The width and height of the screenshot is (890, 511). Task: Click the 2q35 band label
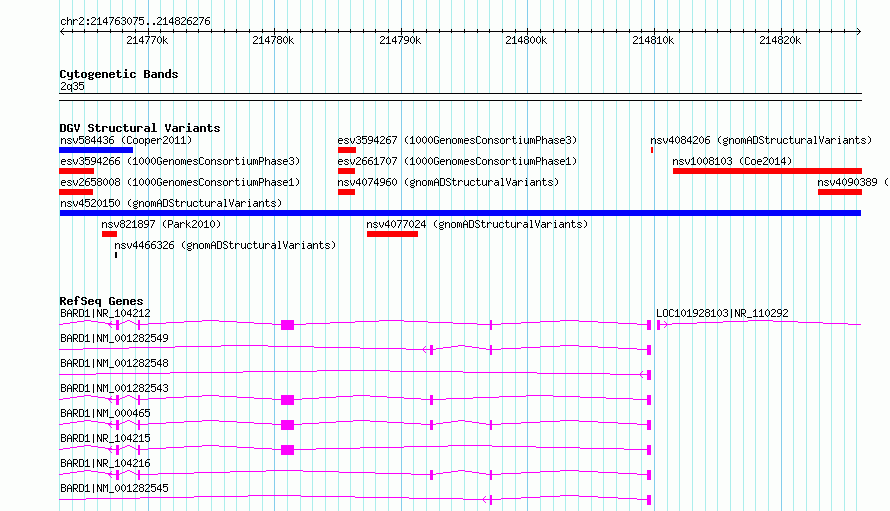pos(72,86)
